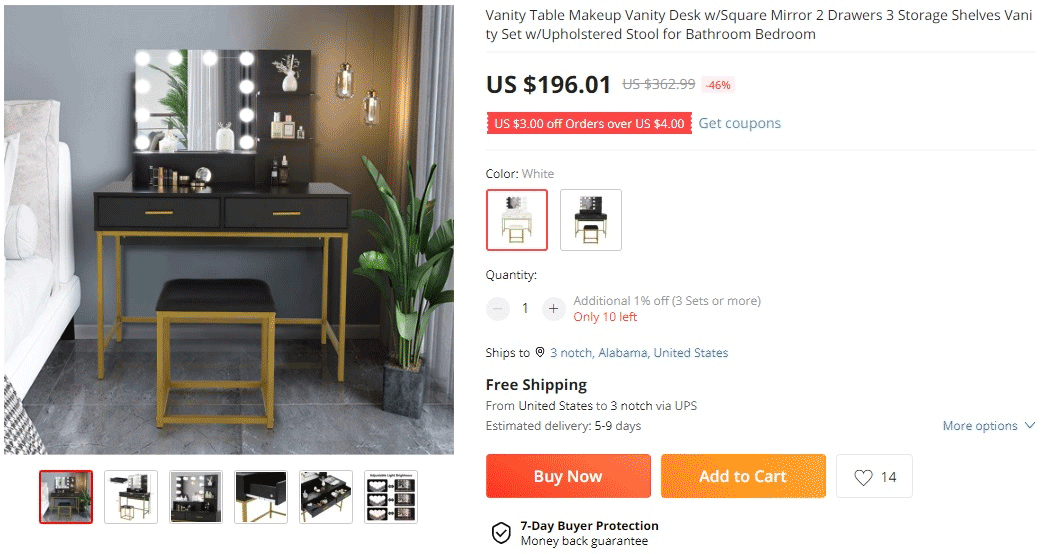View the fifth thumbnail with open drawers
Viewport: 1043px width, 554px height.
(x=326, y=497)
